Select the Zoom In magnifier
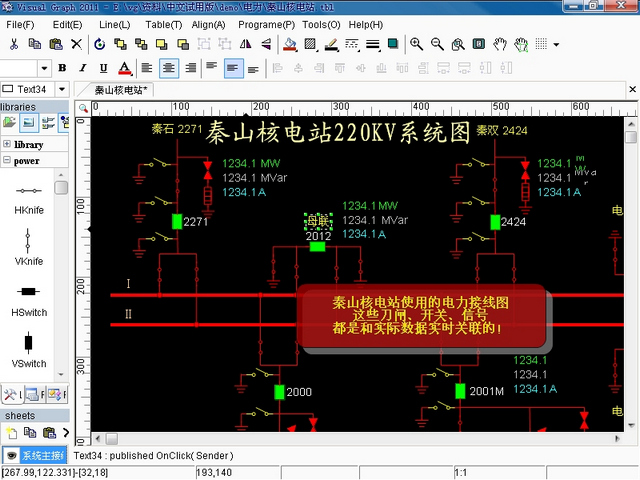This screenshot has width=640, height=480. click(417, 44)
